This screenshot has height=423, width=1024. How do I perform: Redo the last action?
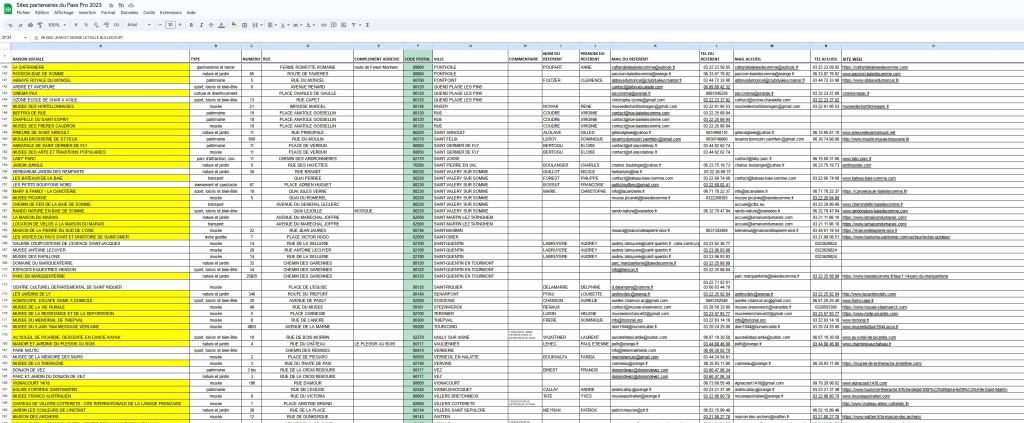point(20,25)
